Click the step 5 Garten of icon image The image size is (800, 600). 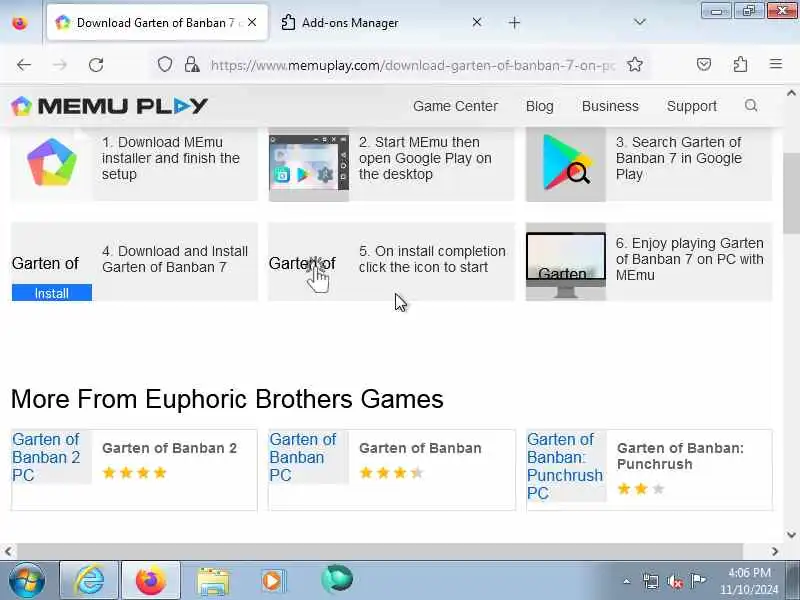click(x=309, y=262)
